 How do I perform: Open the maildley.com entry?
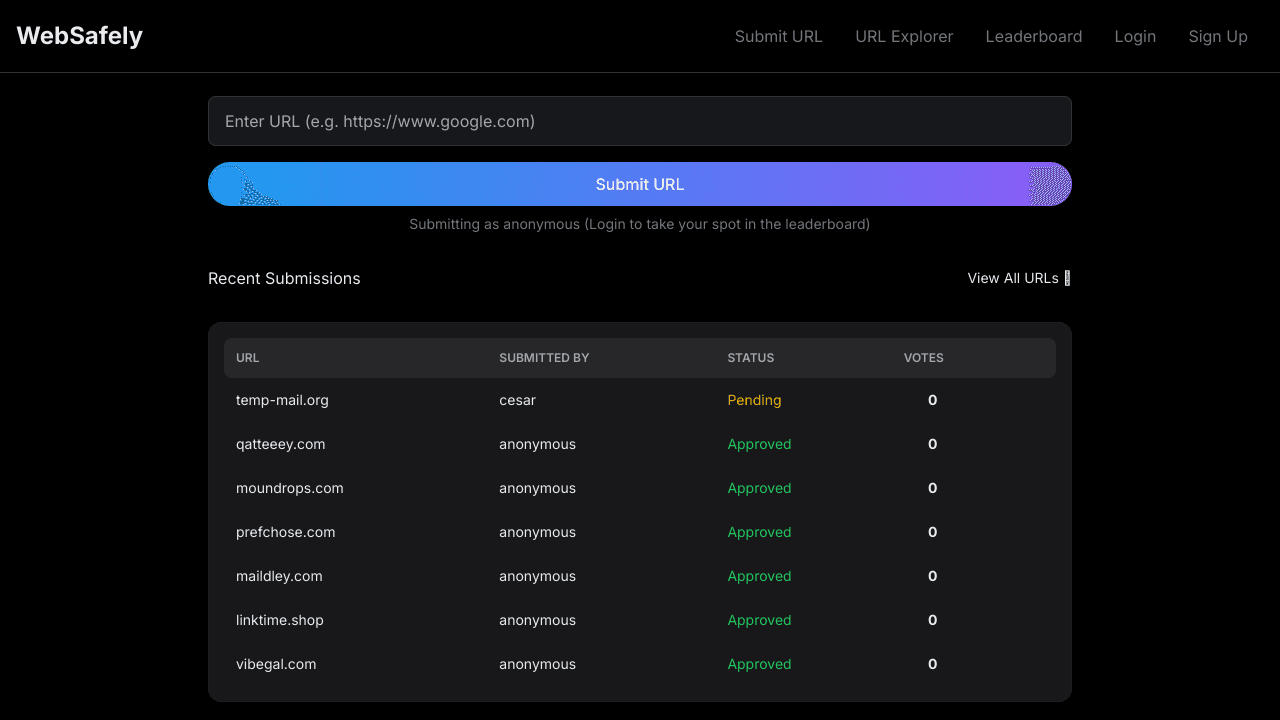[x=279, y=576]
